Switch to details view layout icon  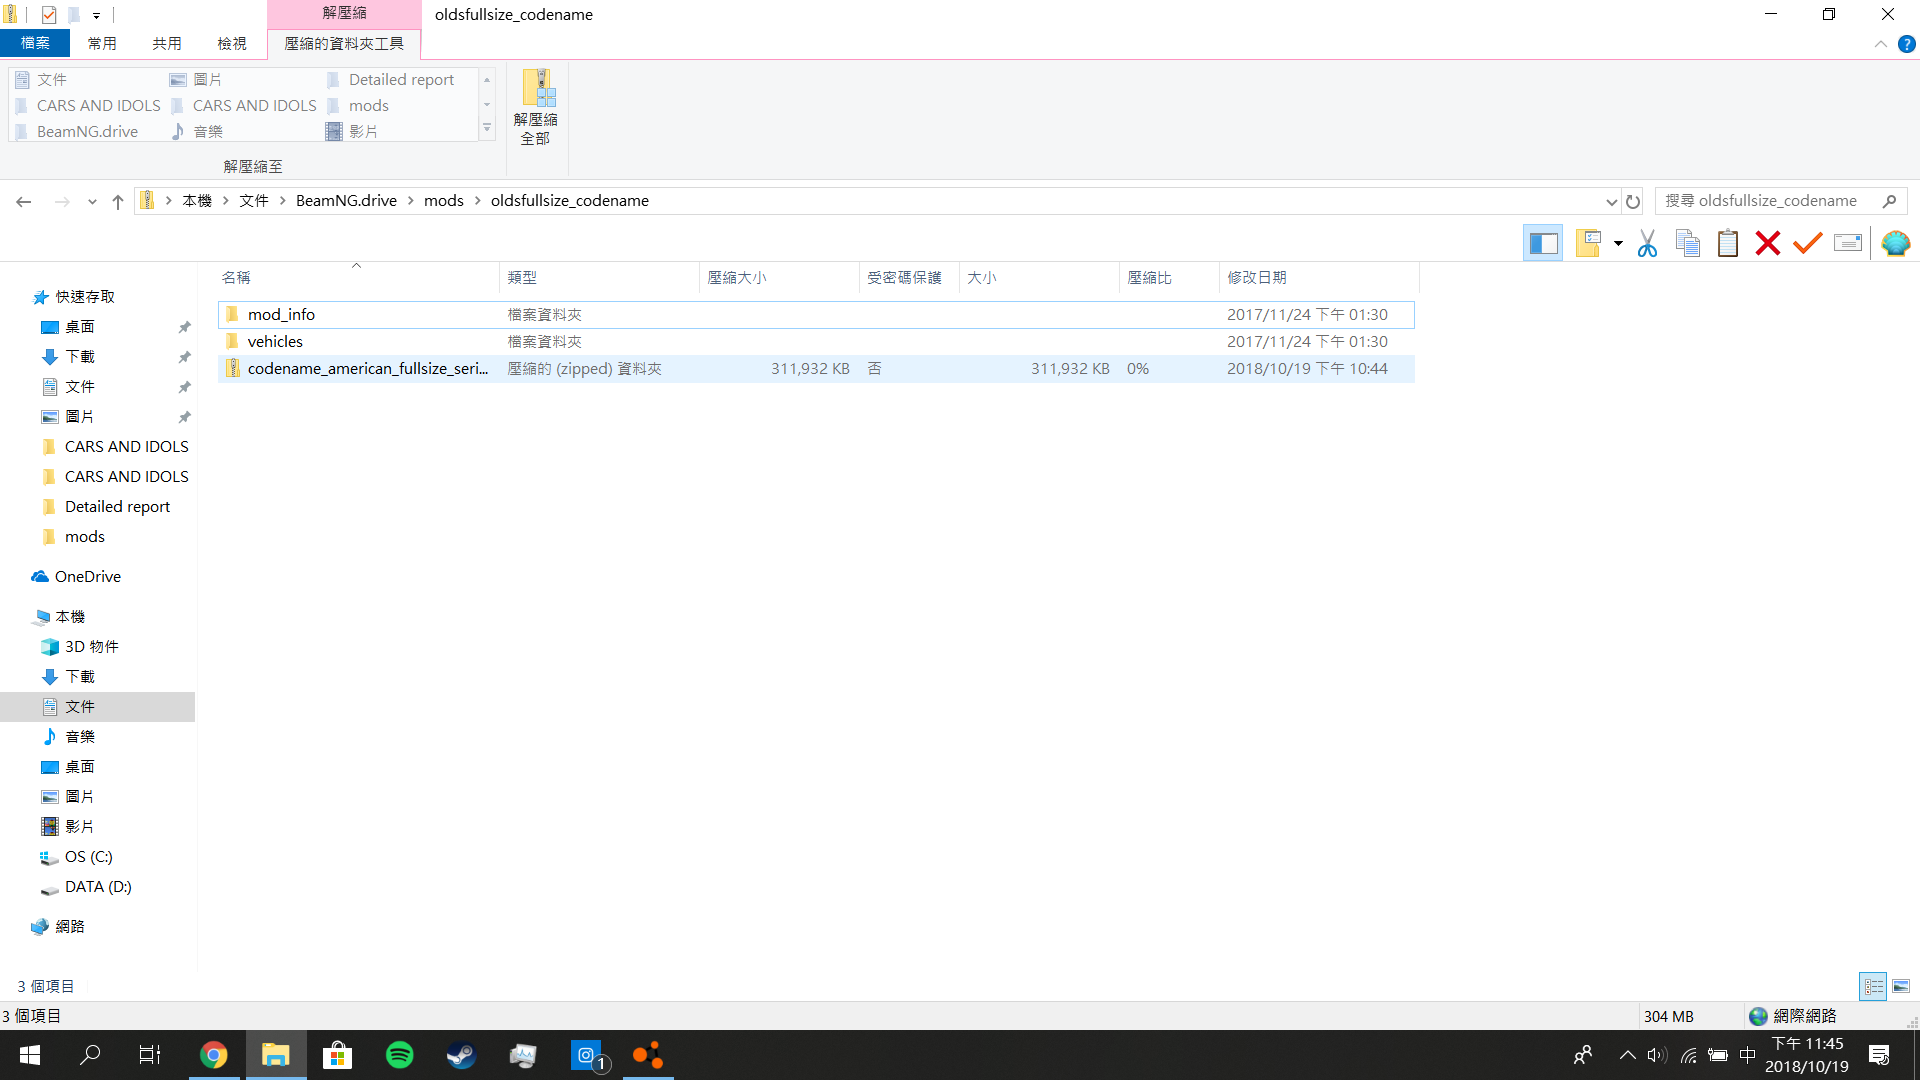(x=1873, y=986)
